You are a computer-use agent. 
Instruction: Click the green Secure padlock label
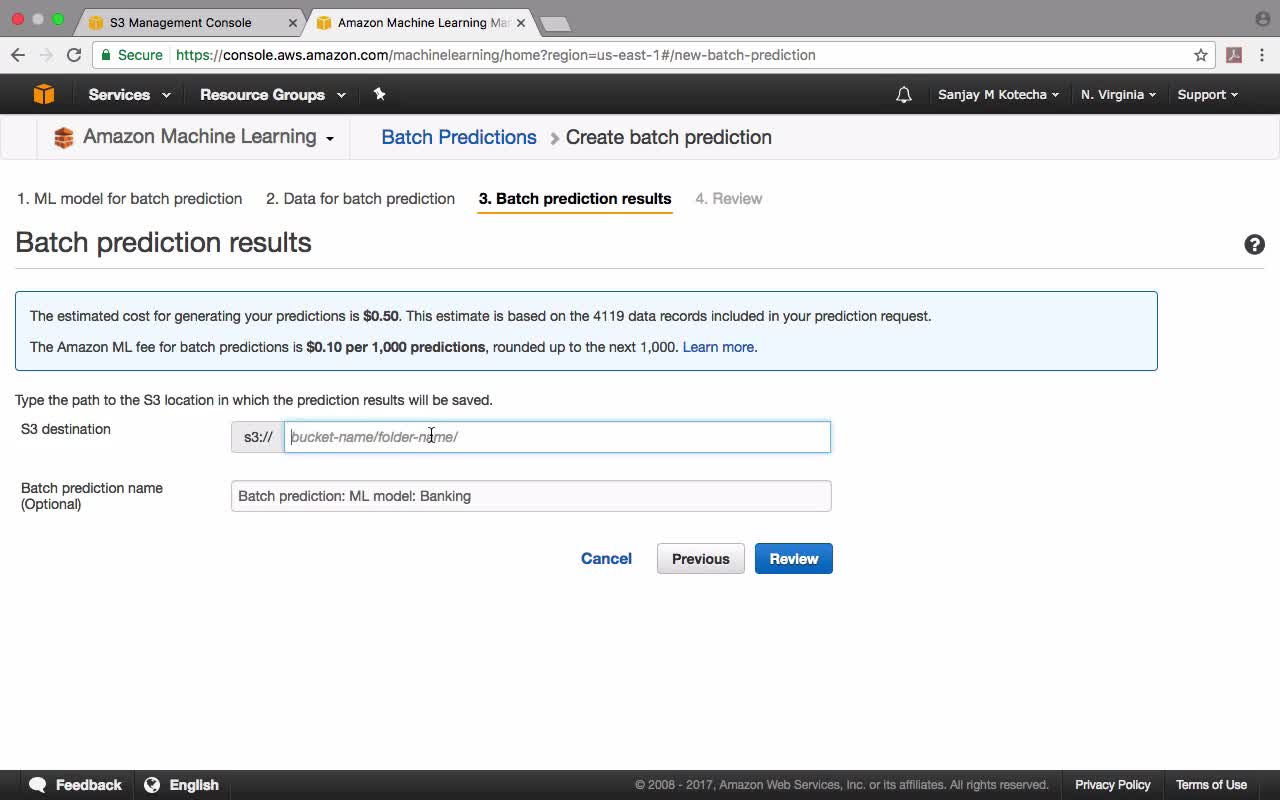(131, 55)
